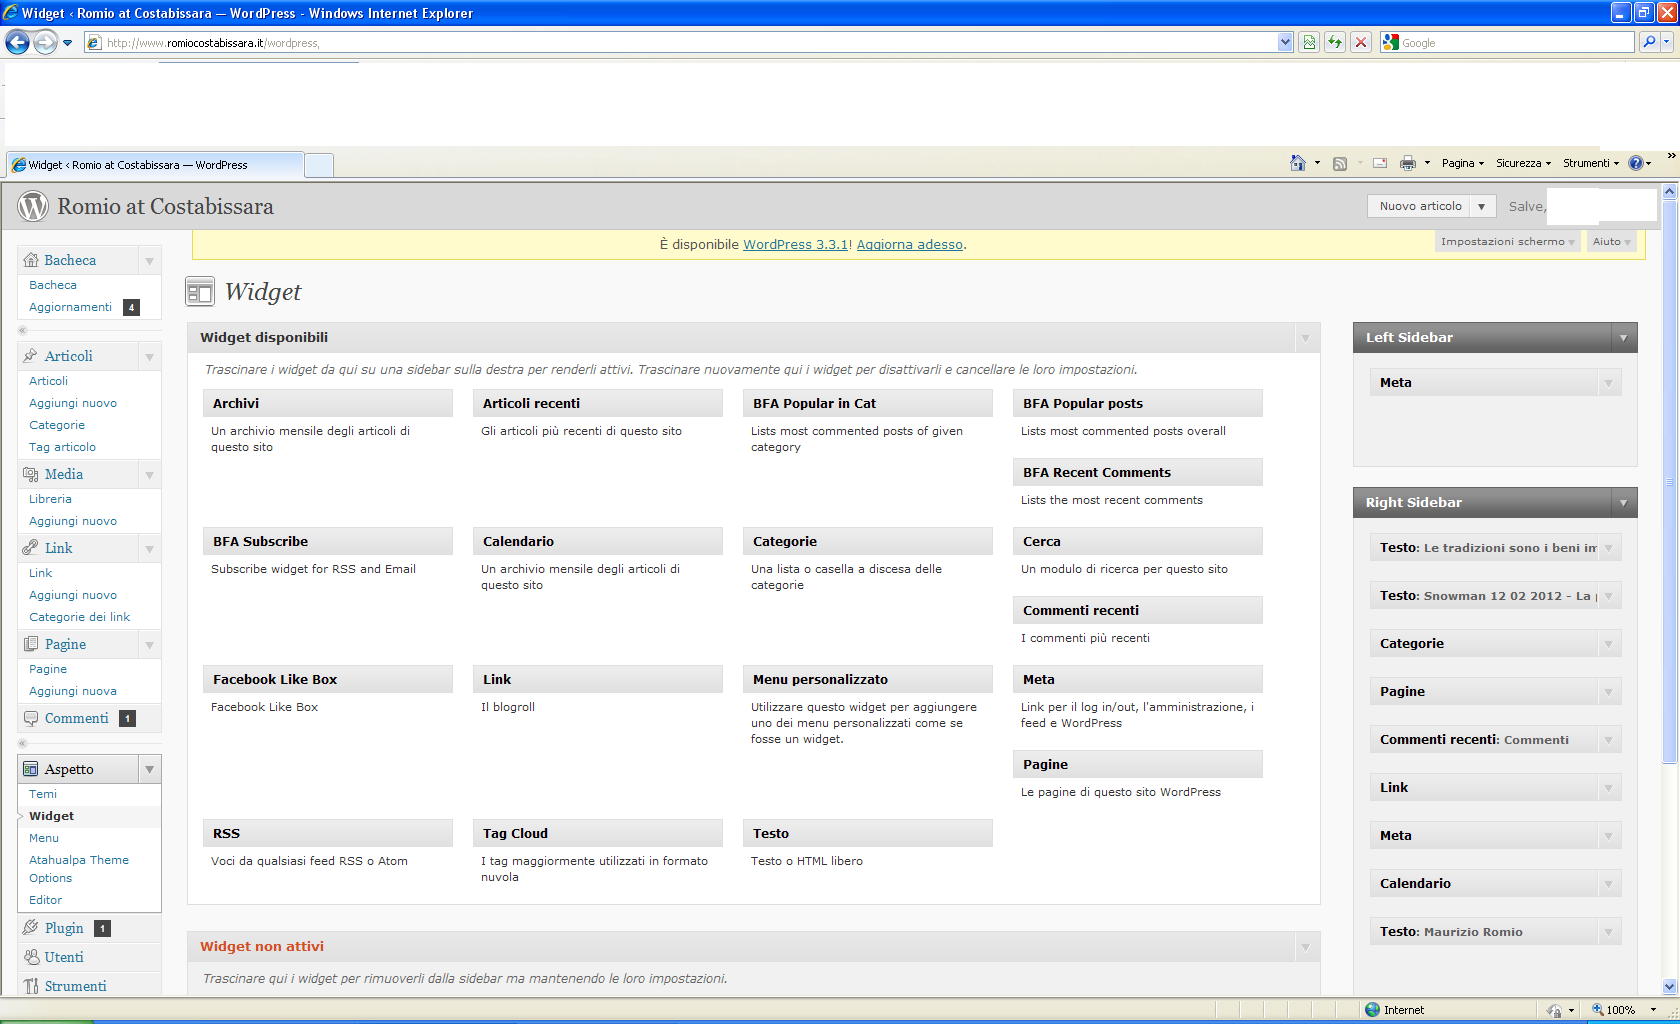Toggle the Aspetto menu arrow
Viewport: 1680px width, 1024px height.
[149, 769]
